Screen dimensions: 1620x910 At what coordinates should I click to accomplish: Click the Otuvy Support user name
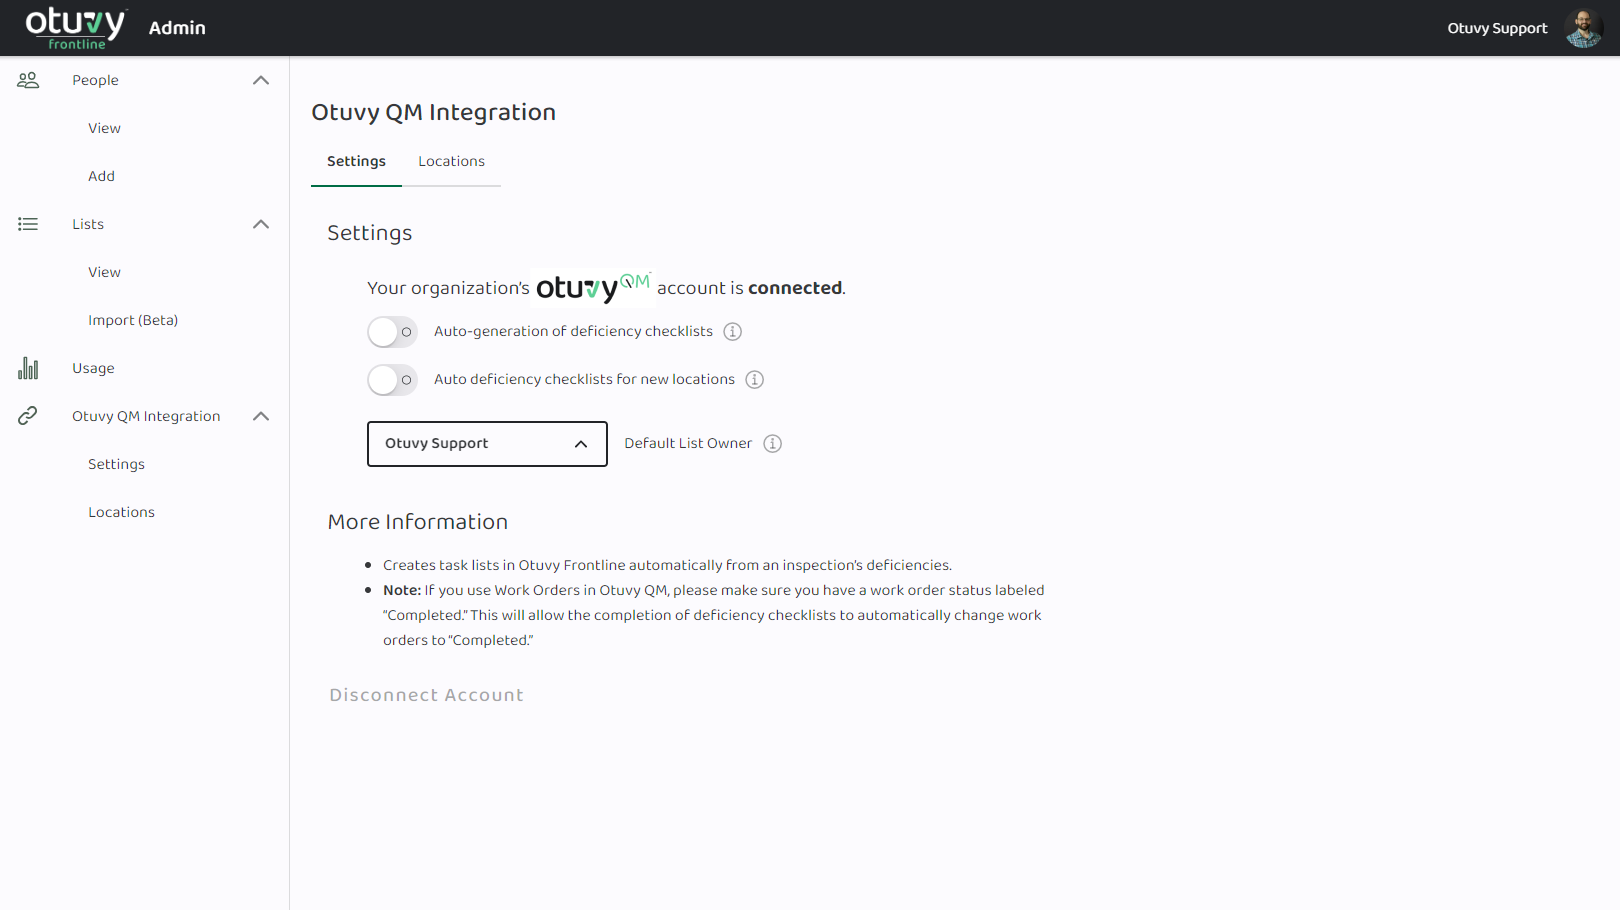[x=1497, y=28]
